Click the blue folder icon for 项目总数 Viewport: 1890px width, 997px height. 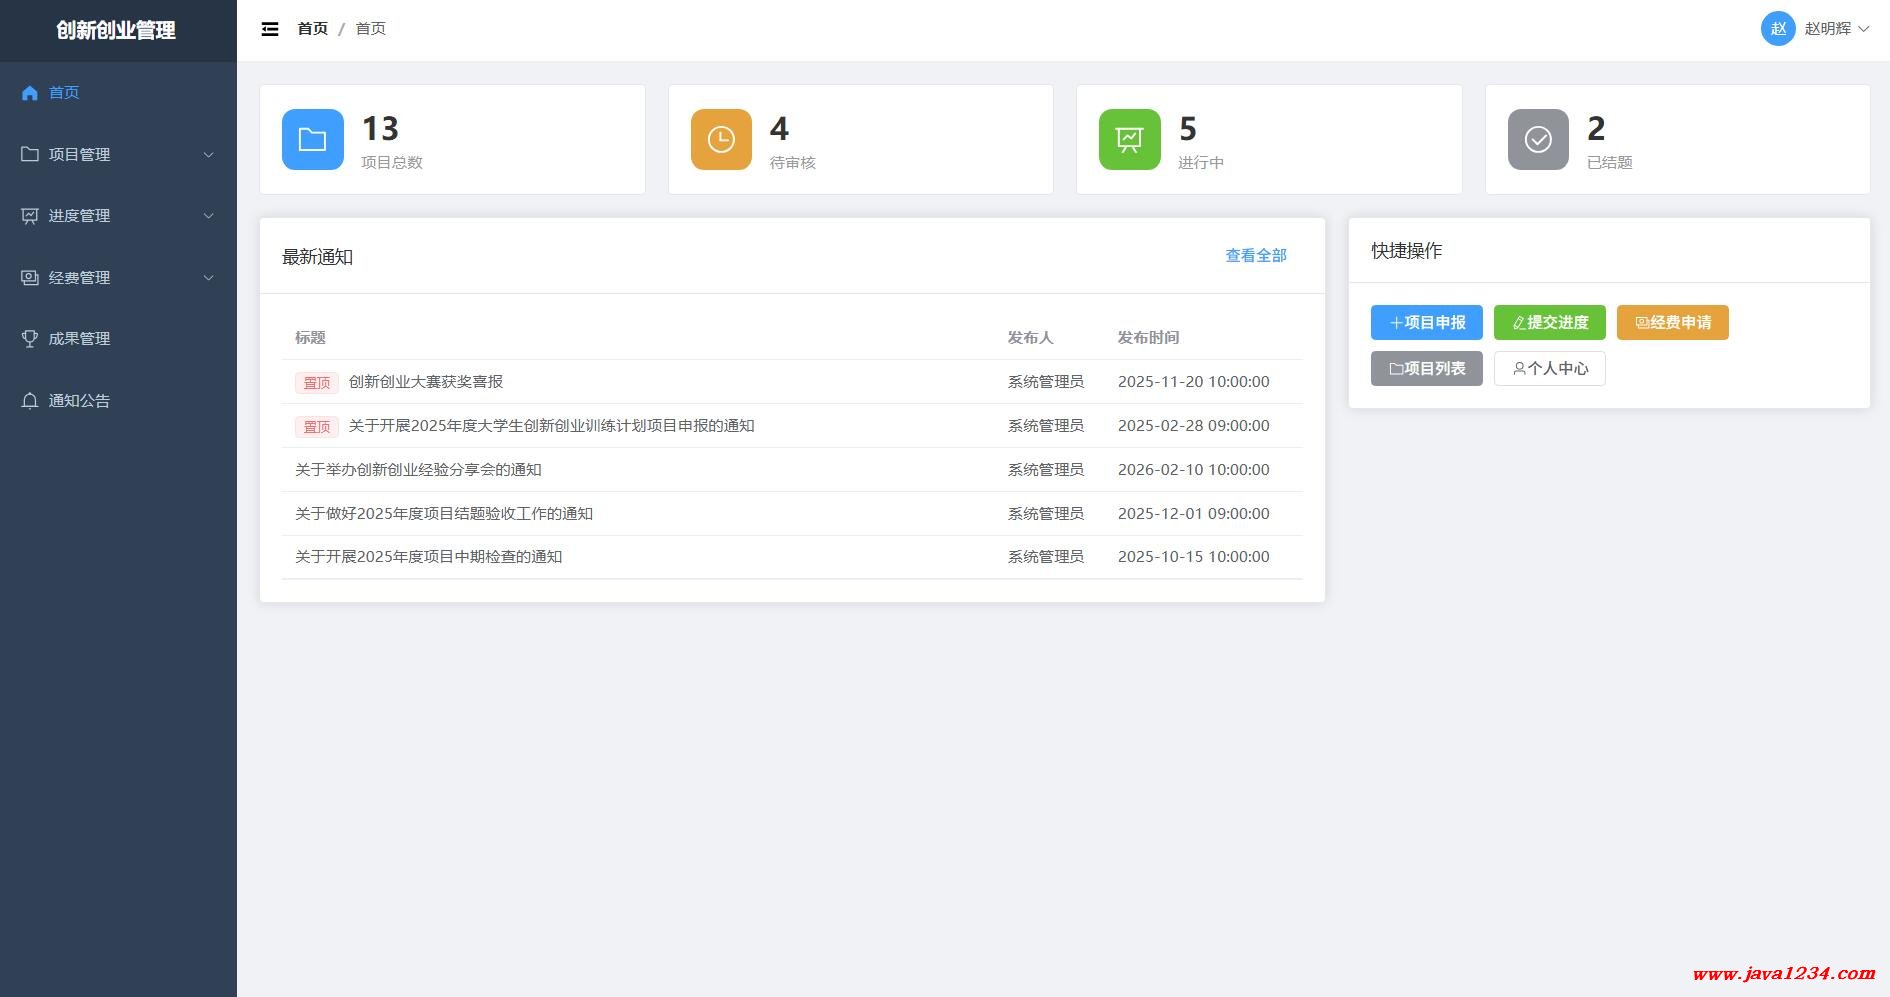312,140
